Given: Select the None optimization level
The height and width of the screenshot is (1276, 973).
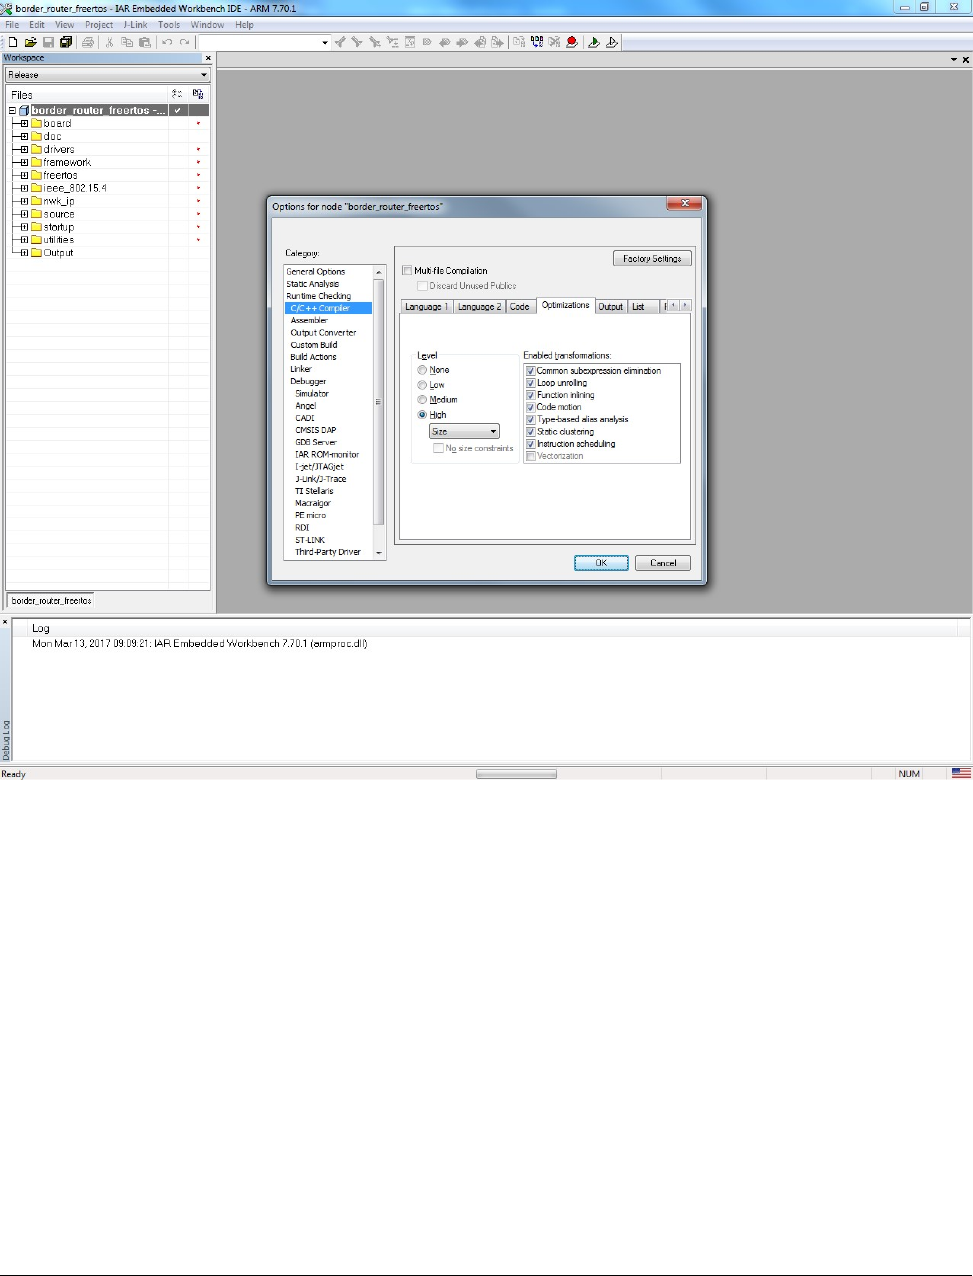Looking at the screenshot, I should tap(422, 370).
